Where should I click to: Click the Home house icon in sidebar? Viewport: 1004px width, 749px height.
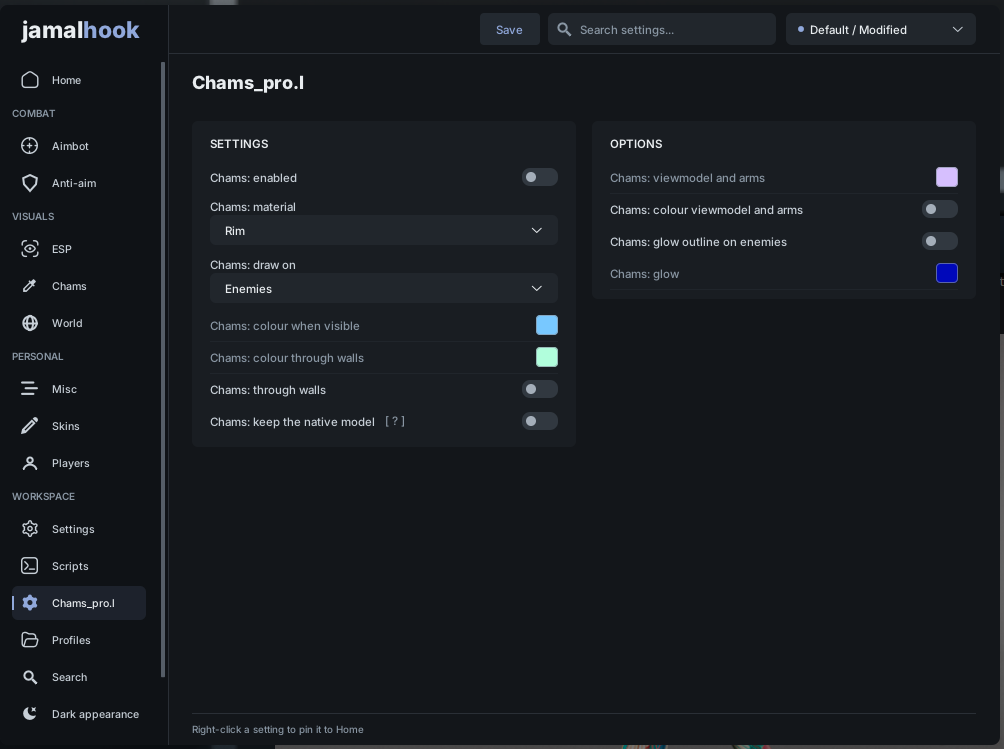pyautogui.click(x=29, y=80)
